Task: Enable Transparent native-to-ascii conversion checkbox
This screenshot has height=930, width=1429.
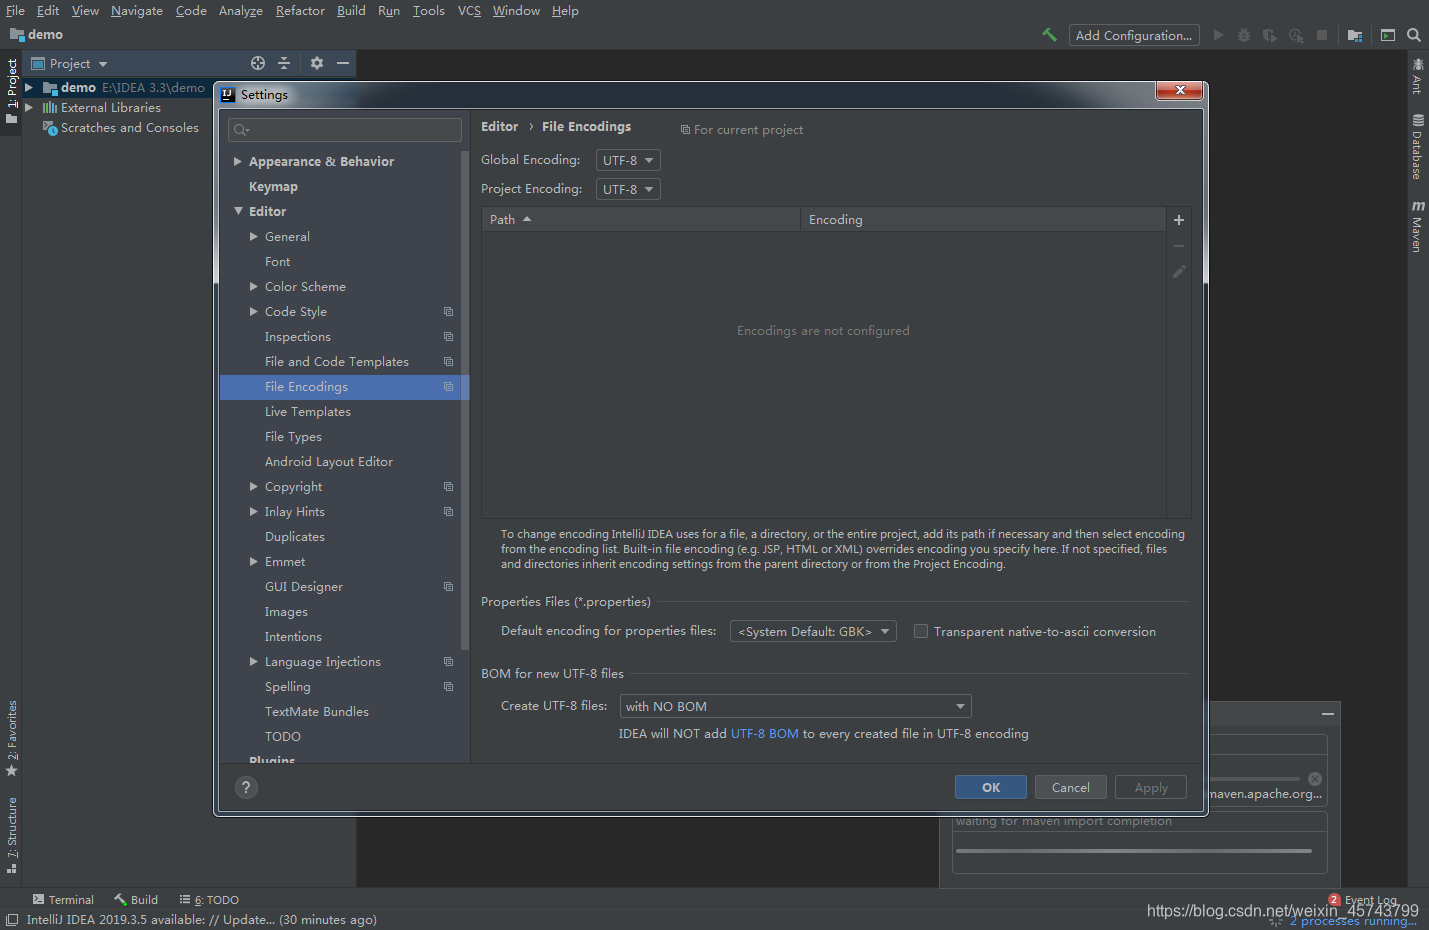Action: point(921,631)
